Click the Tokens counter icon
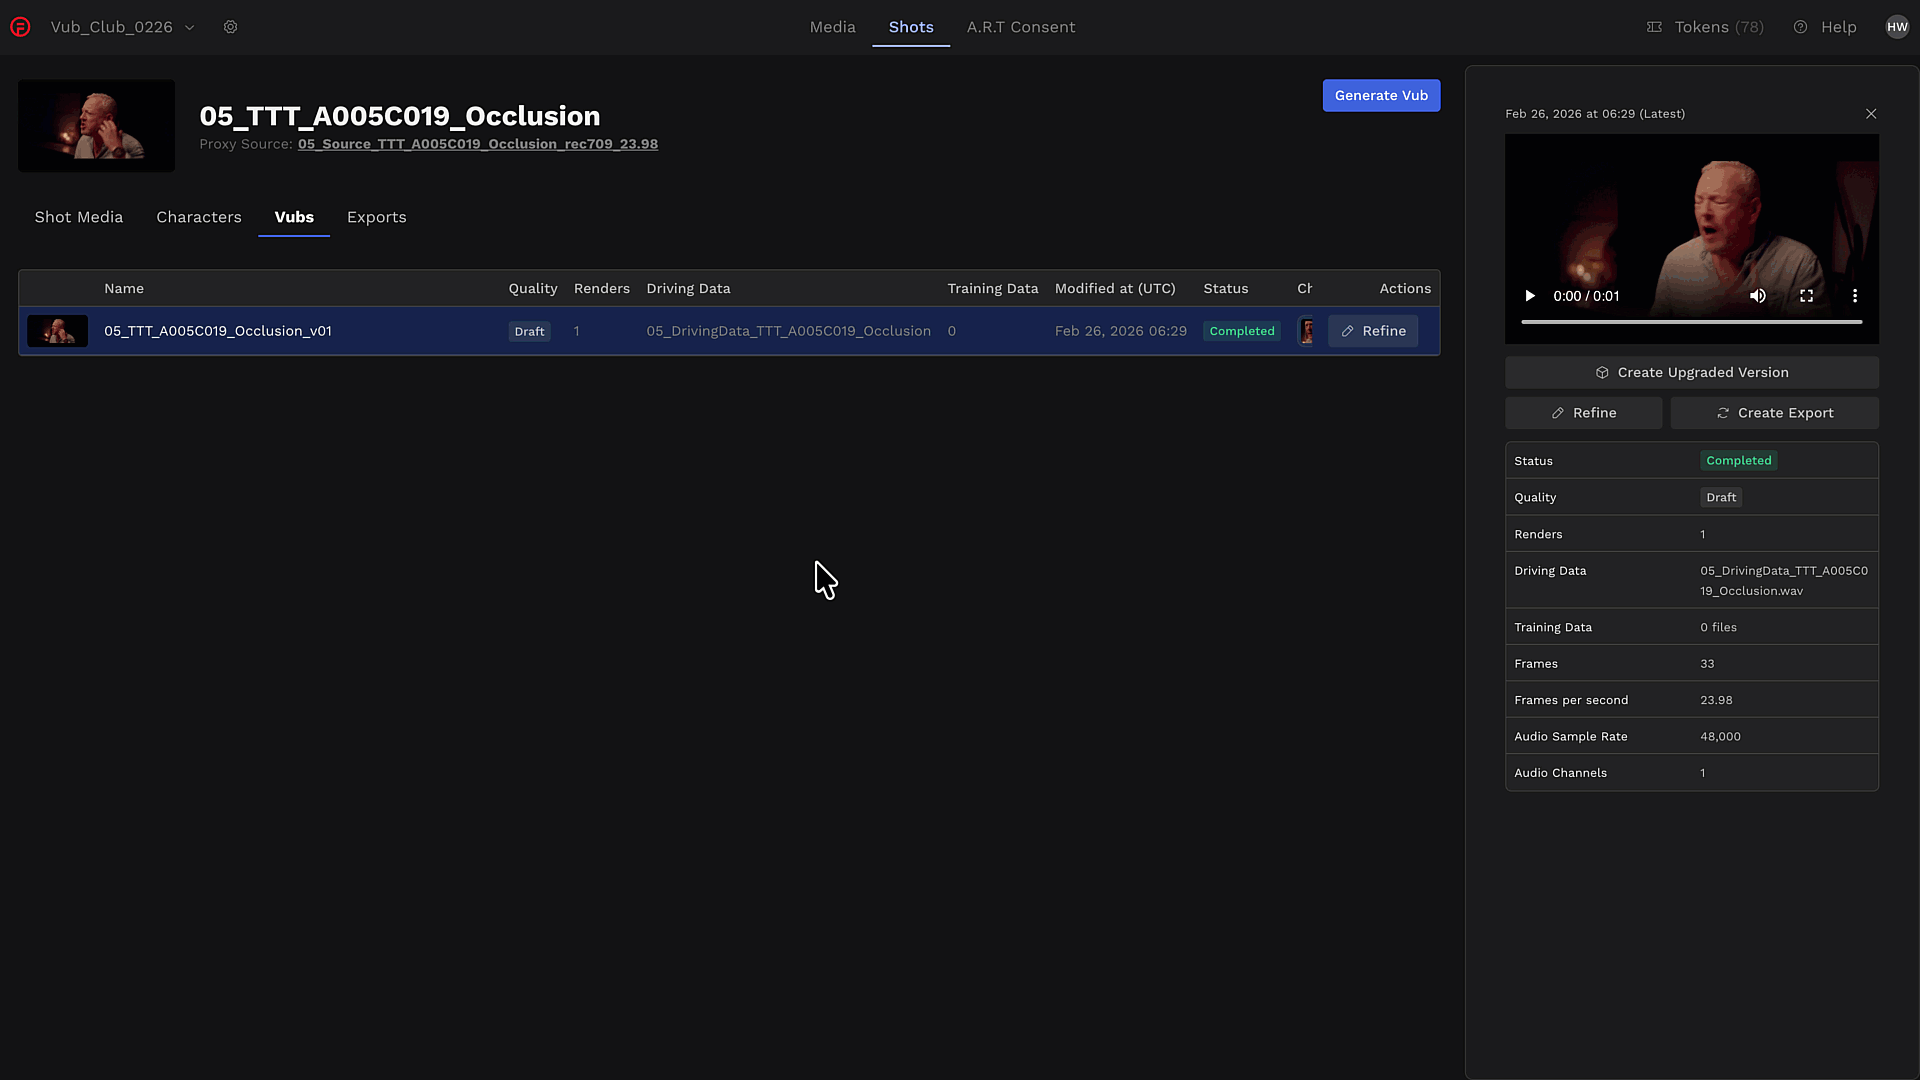Screen dimensions: 1920x1080 pos(1654,27)
